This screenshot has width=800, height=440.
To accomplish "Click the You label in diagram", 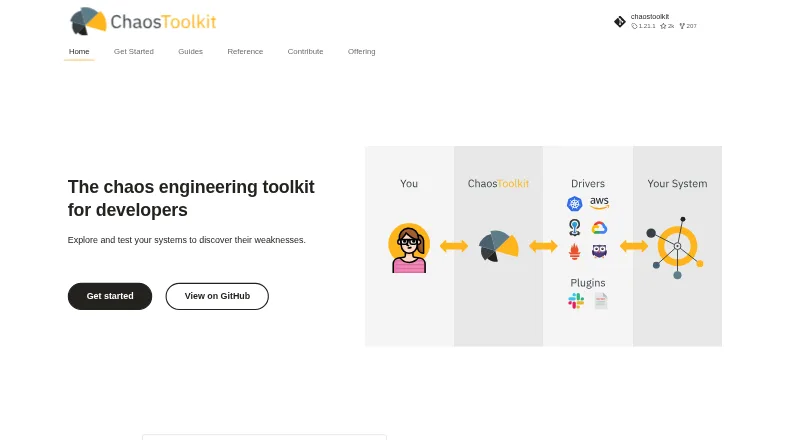I will pyautogui.click(x=409, y=184).
